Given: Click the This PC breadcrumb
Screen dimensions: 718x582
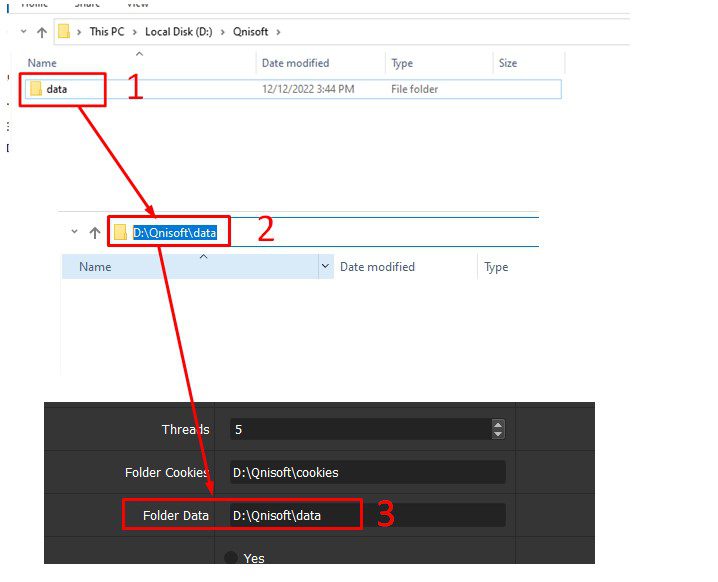Looking at the screenshot, I should click(107, 32).
